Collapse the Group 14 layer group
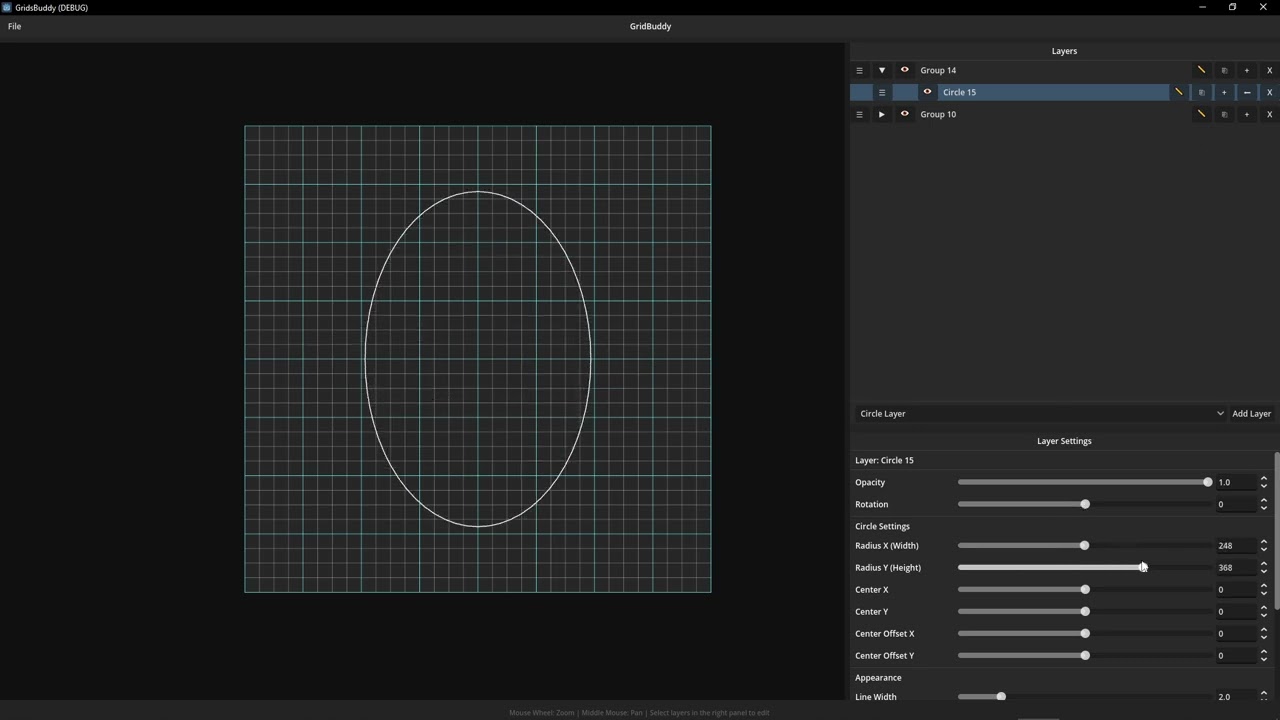 pyautogui.click(x=882, y=70)
